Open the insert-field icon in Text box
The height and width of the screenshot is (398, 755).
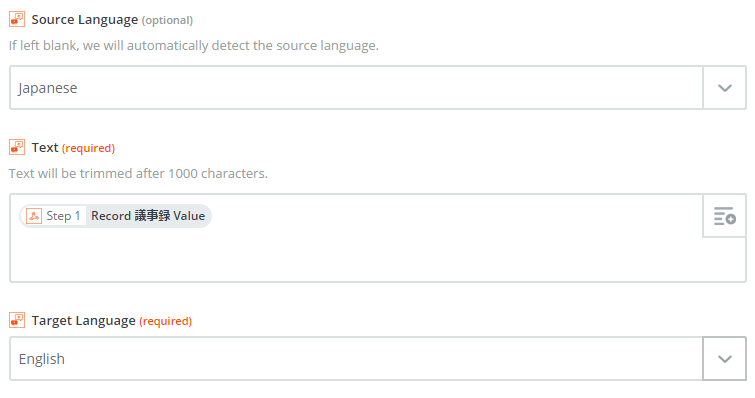point(724,216)
